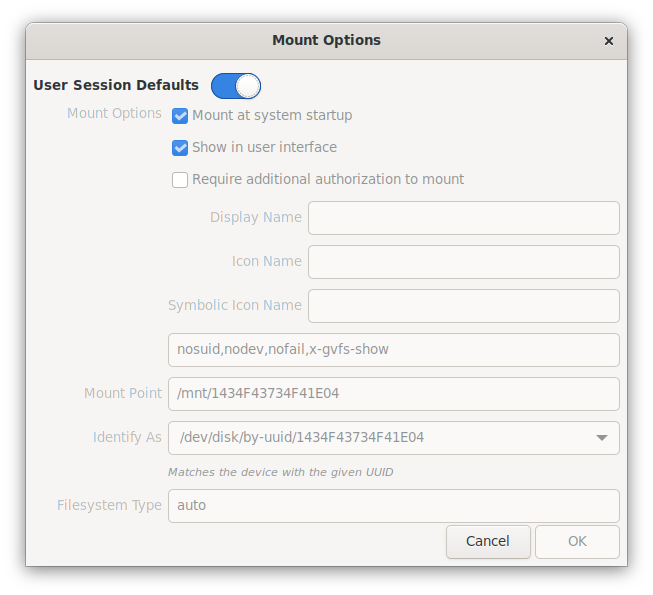
Task: Click Require additional authorization label text
Action: pyautogui.click(x=328, y=179)
